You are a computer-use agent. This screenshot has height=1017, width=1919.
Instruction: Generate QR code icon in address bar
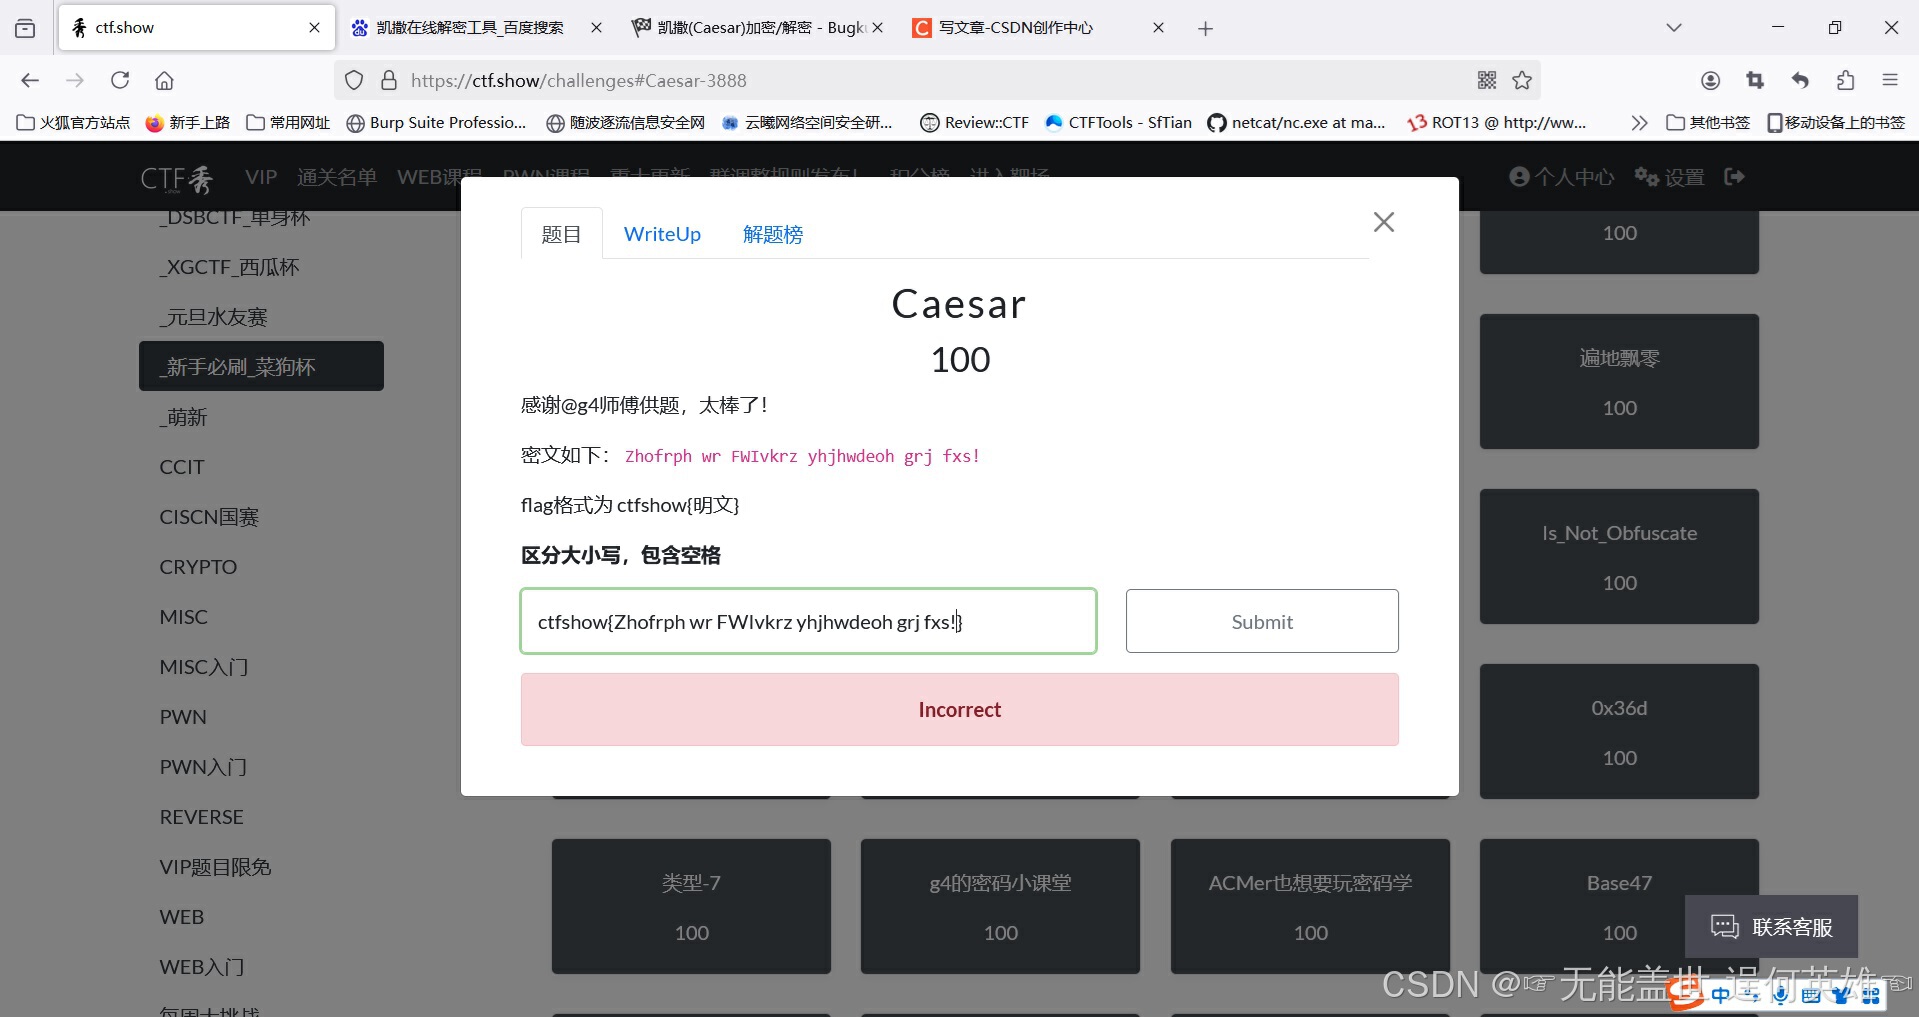pos(1487,80)
